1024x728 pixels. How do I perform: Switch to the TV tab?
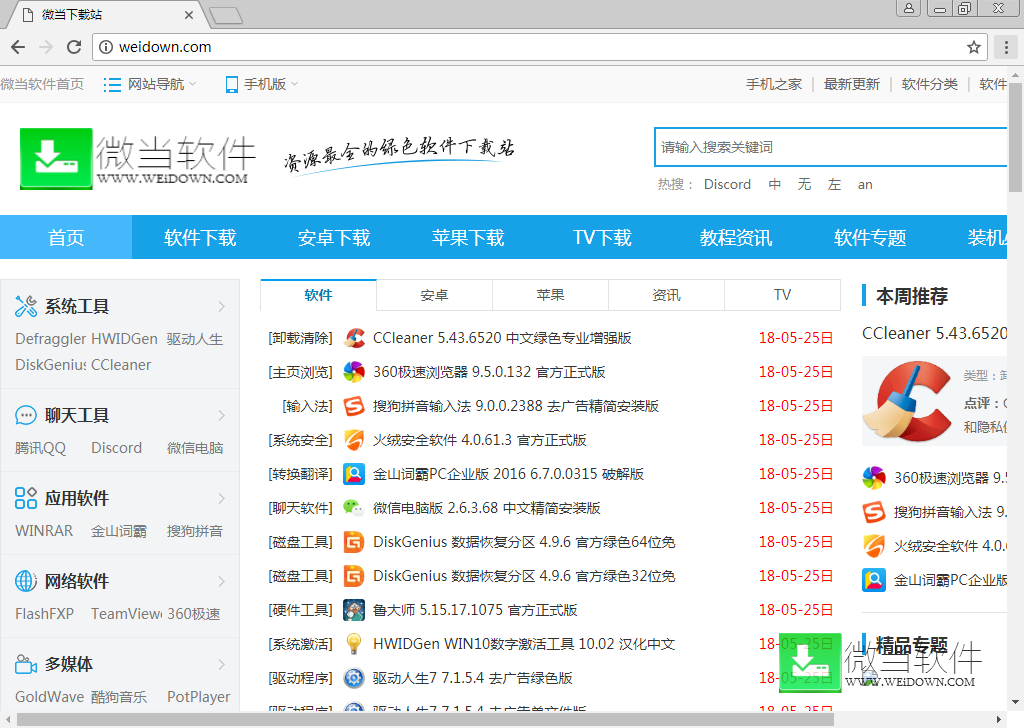click(782, 295)
